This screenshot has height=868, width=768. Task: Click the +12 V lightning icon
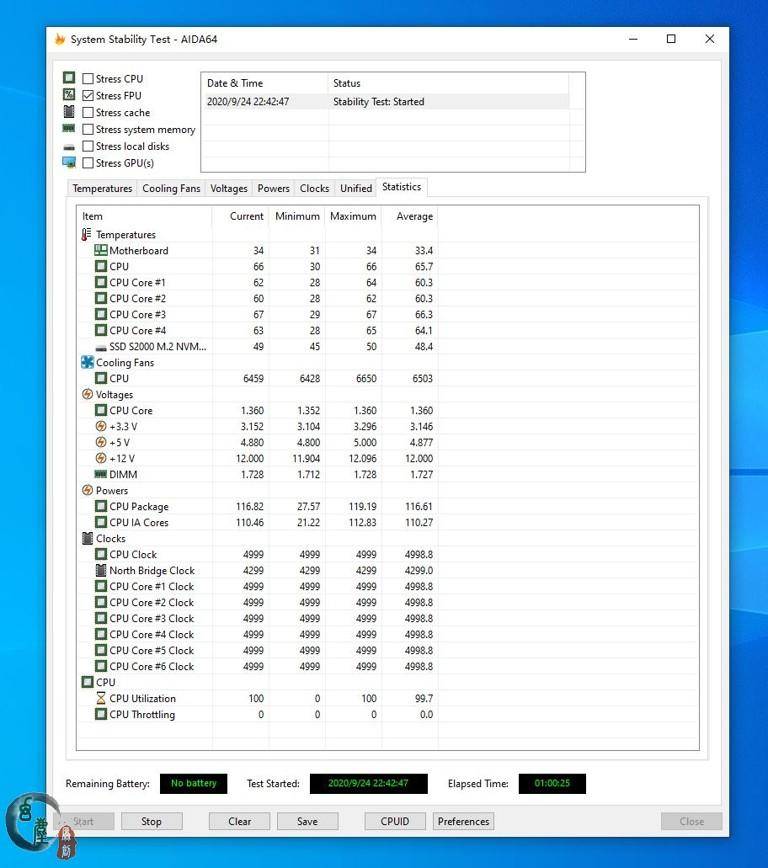tap(101, 458)
